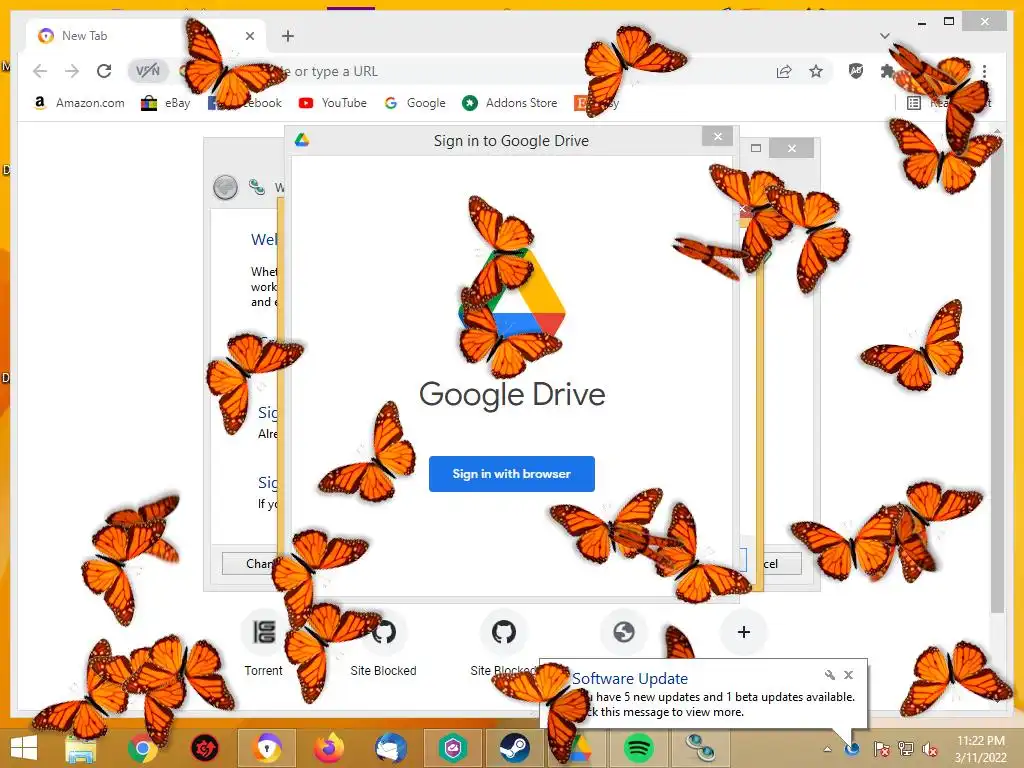Open the Amazon.com bookmark

tap(78, 103)
